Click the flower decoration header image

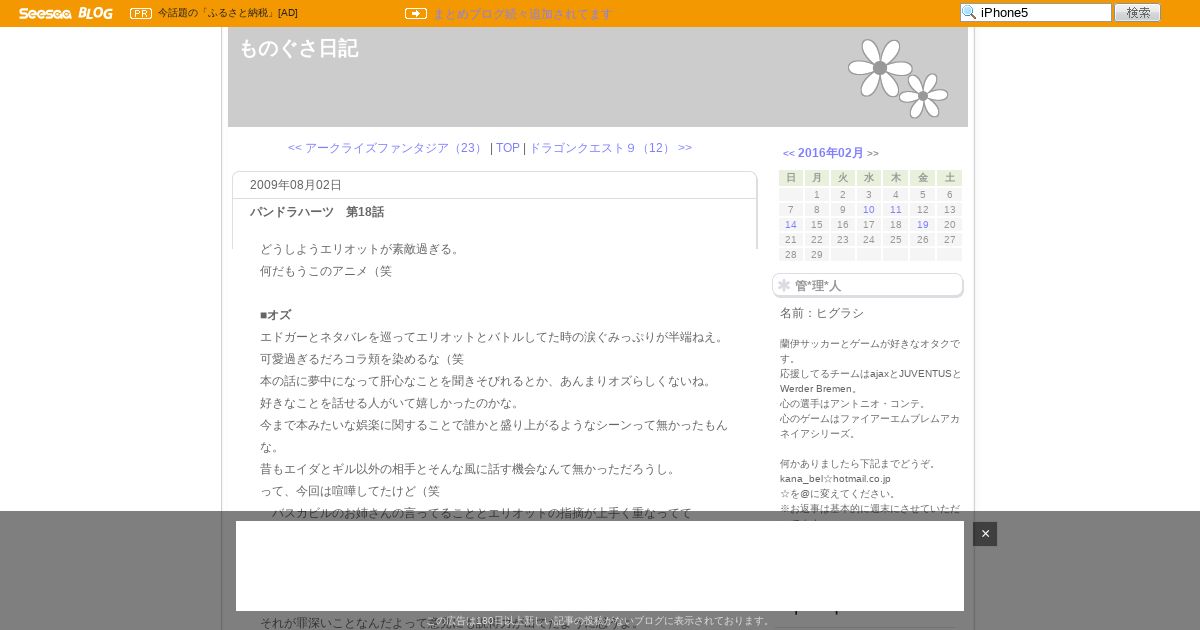pos(898,78)
